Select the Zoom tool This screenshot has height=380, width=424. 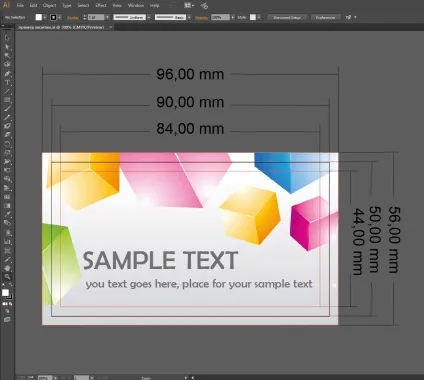7,276
